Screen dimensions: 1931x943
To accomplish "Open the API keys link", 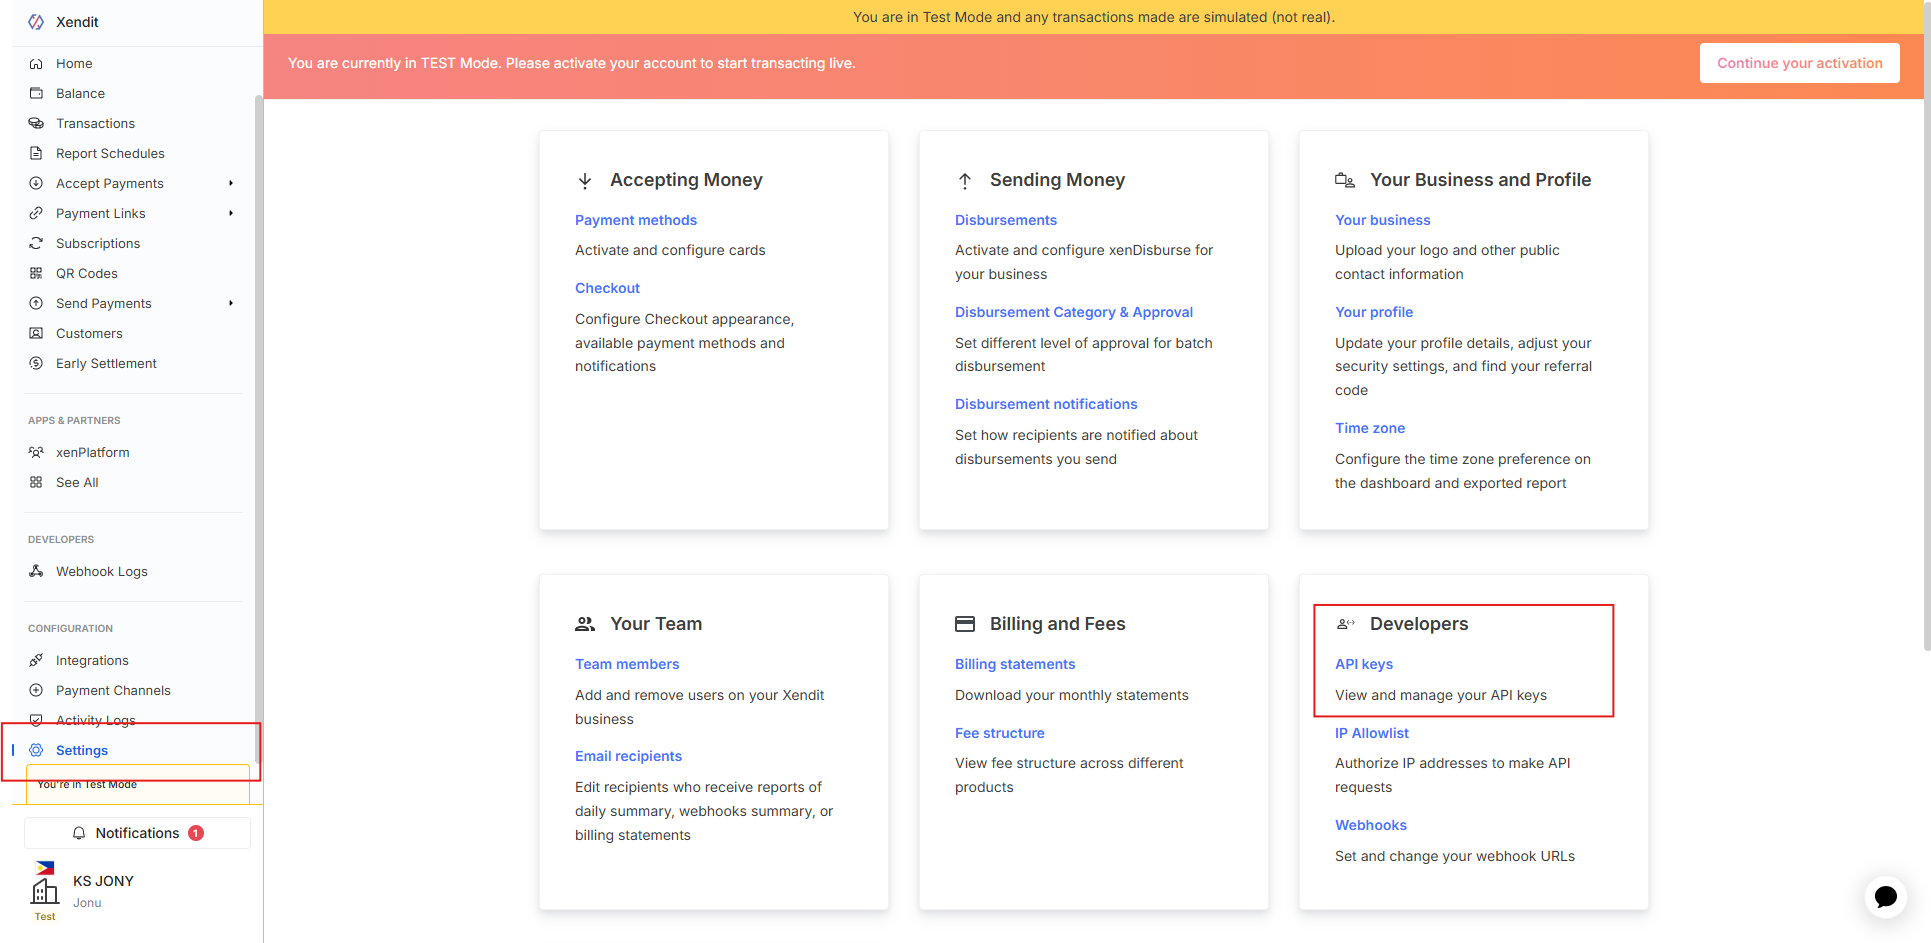I will pyautogui.click(x=1363, y=664).
